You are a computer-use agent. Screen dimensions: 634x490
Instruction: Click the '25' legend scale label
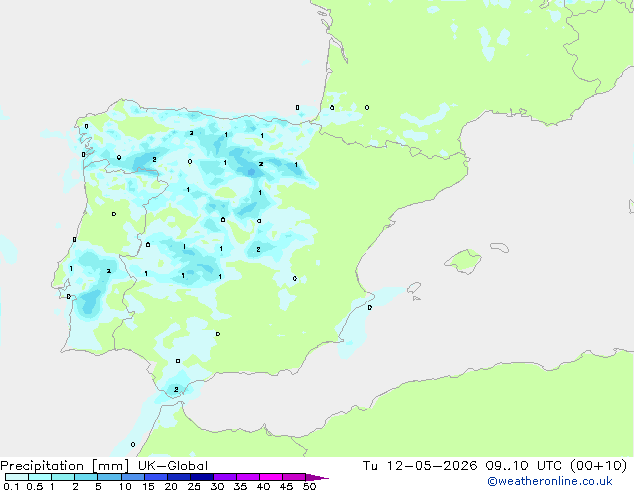(194, 486)
